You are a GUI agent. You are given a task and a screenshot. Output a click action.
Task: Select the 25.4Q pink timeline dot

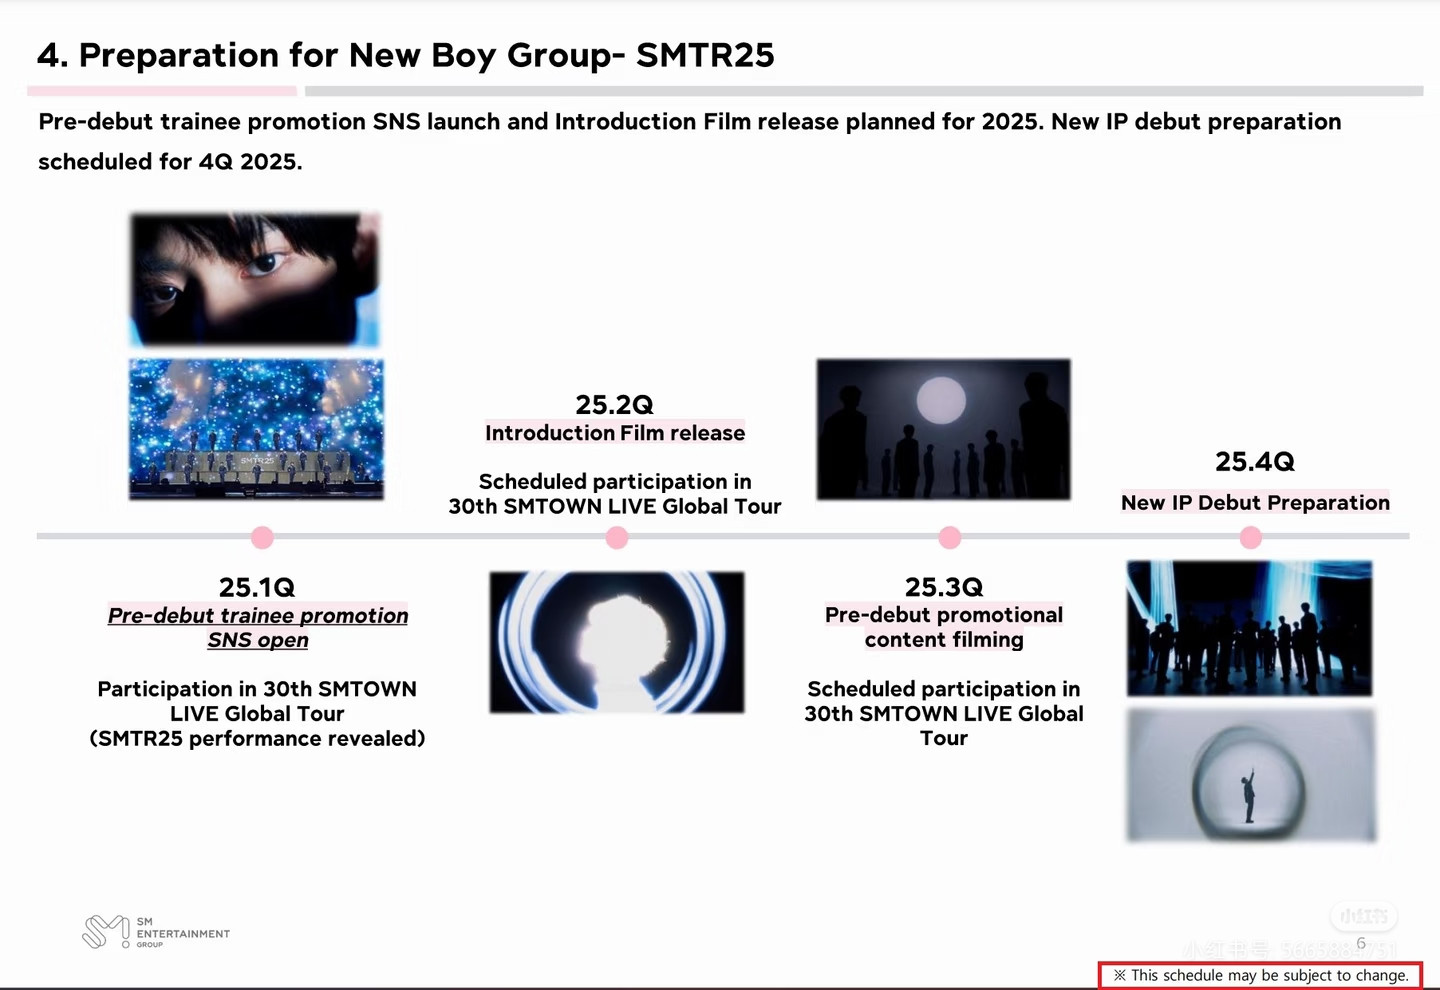point(1250,538)
